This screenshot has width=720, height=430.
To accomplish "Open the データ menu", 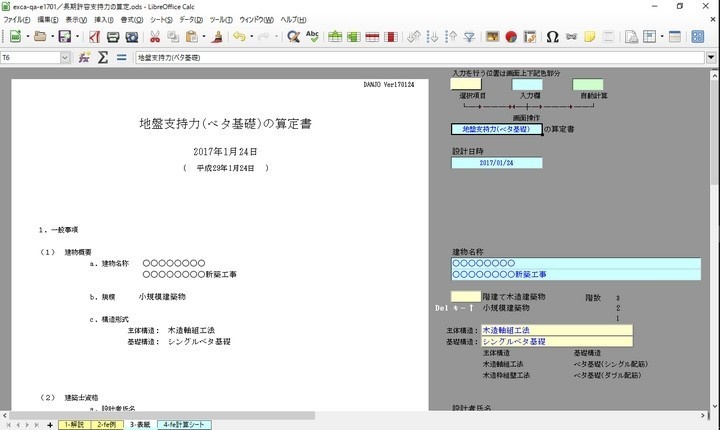I will coord(191,20).
